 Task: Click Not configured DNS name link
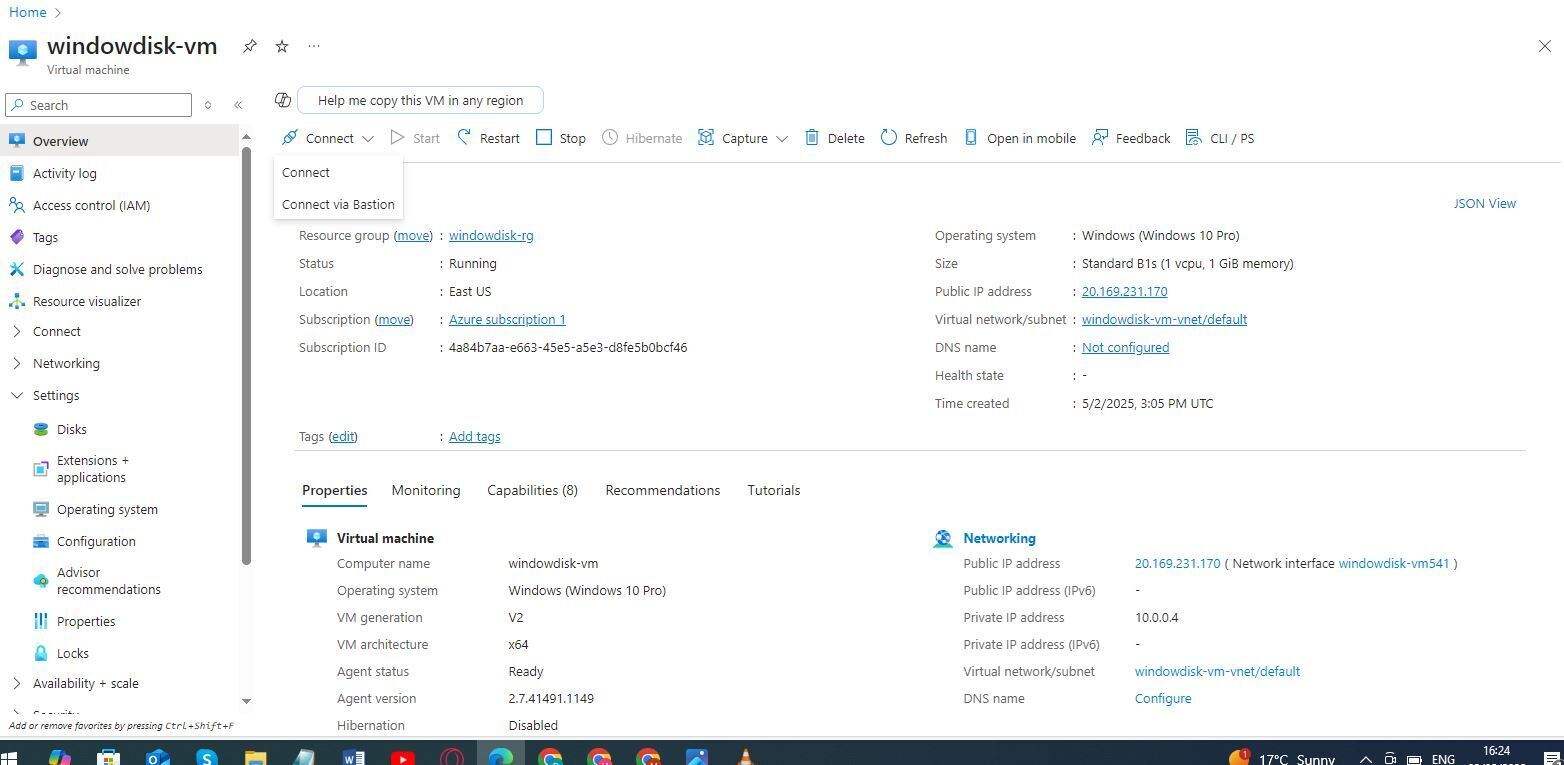pyautogui.click(x=1125, y=347)
